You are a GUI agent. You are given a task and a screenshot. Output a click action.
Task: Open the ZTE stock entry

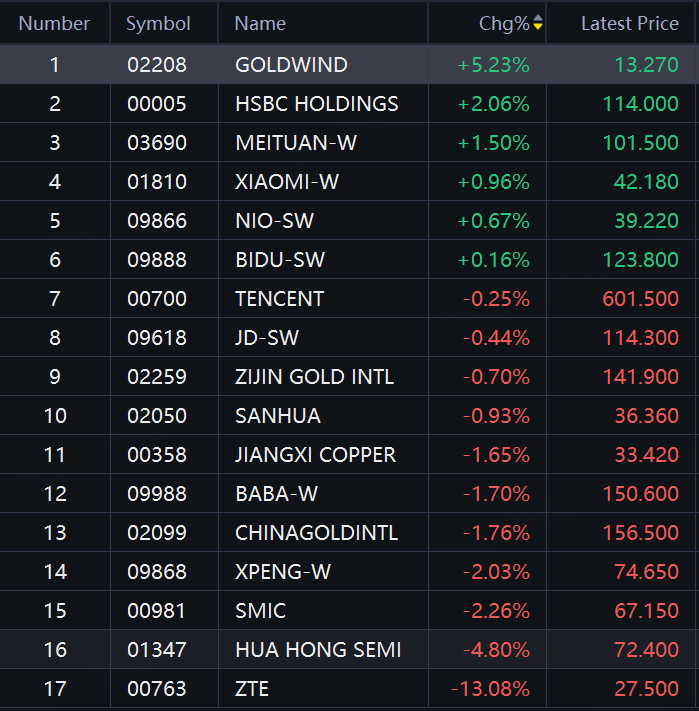tap(252, 689)
